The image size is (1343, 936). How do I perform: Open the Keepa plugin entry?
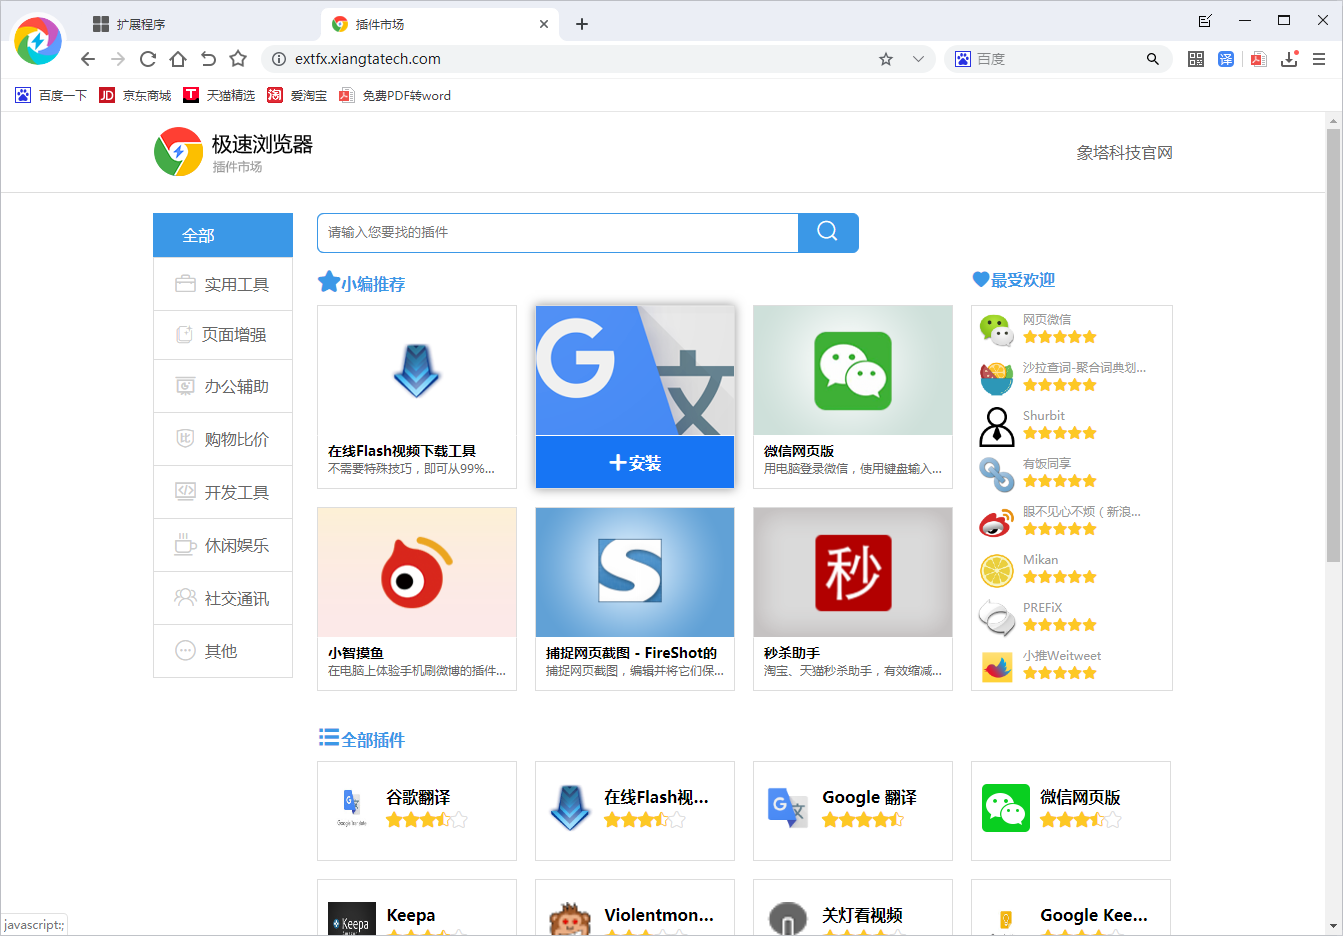[x=417, y=908]
